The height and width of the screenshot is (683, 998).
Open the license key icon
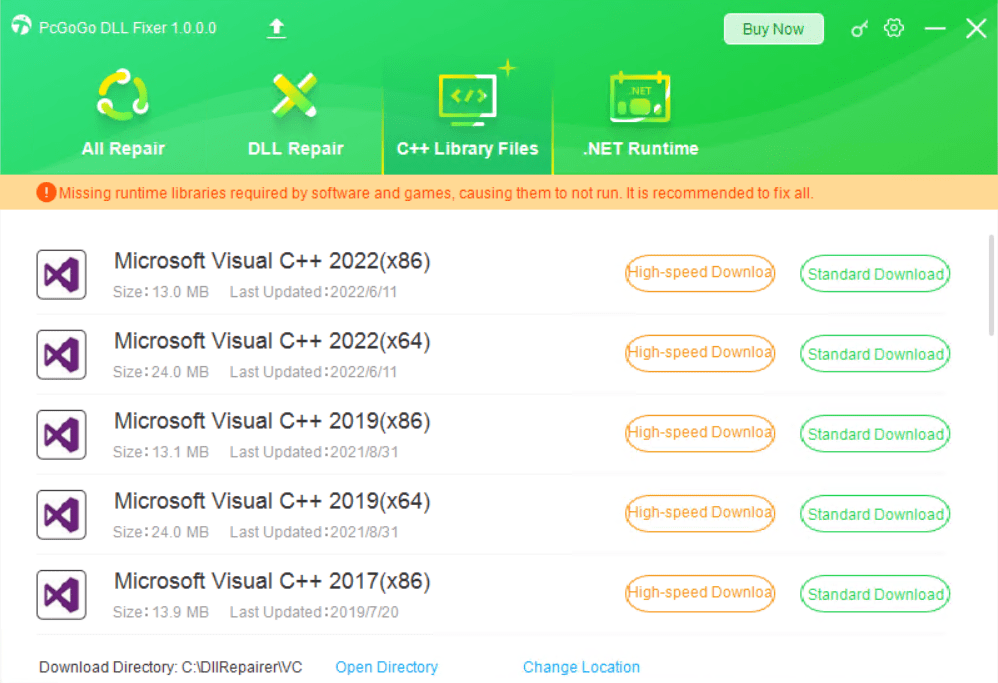[x=859, y=29]
